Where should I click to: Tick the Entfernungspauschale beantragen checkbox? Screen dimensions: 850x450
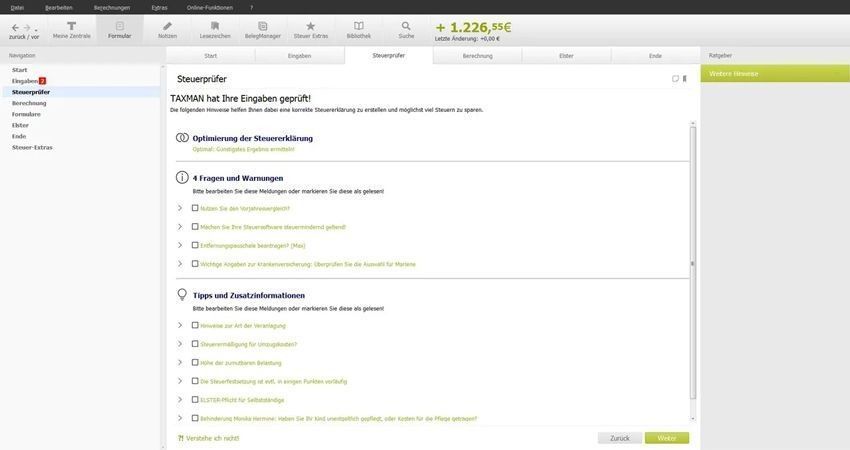(195, 245)
